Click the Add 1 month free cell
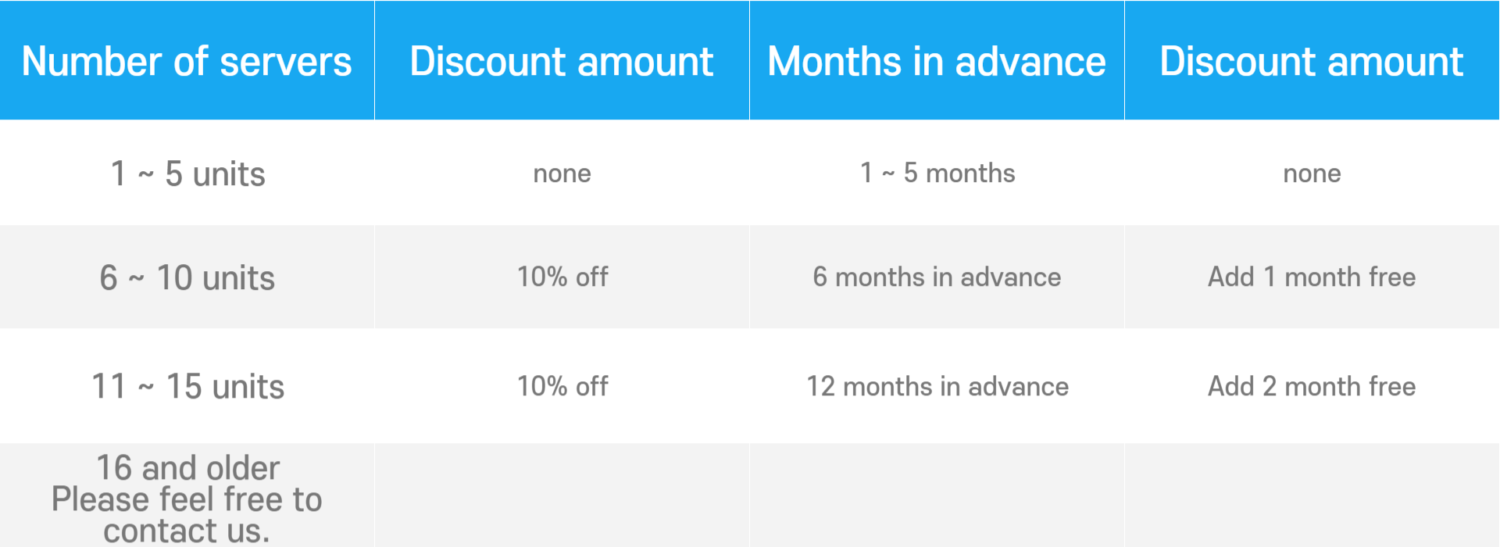Image resolution: width=1500 pixels, height=547 pixels. point(1312,277)
